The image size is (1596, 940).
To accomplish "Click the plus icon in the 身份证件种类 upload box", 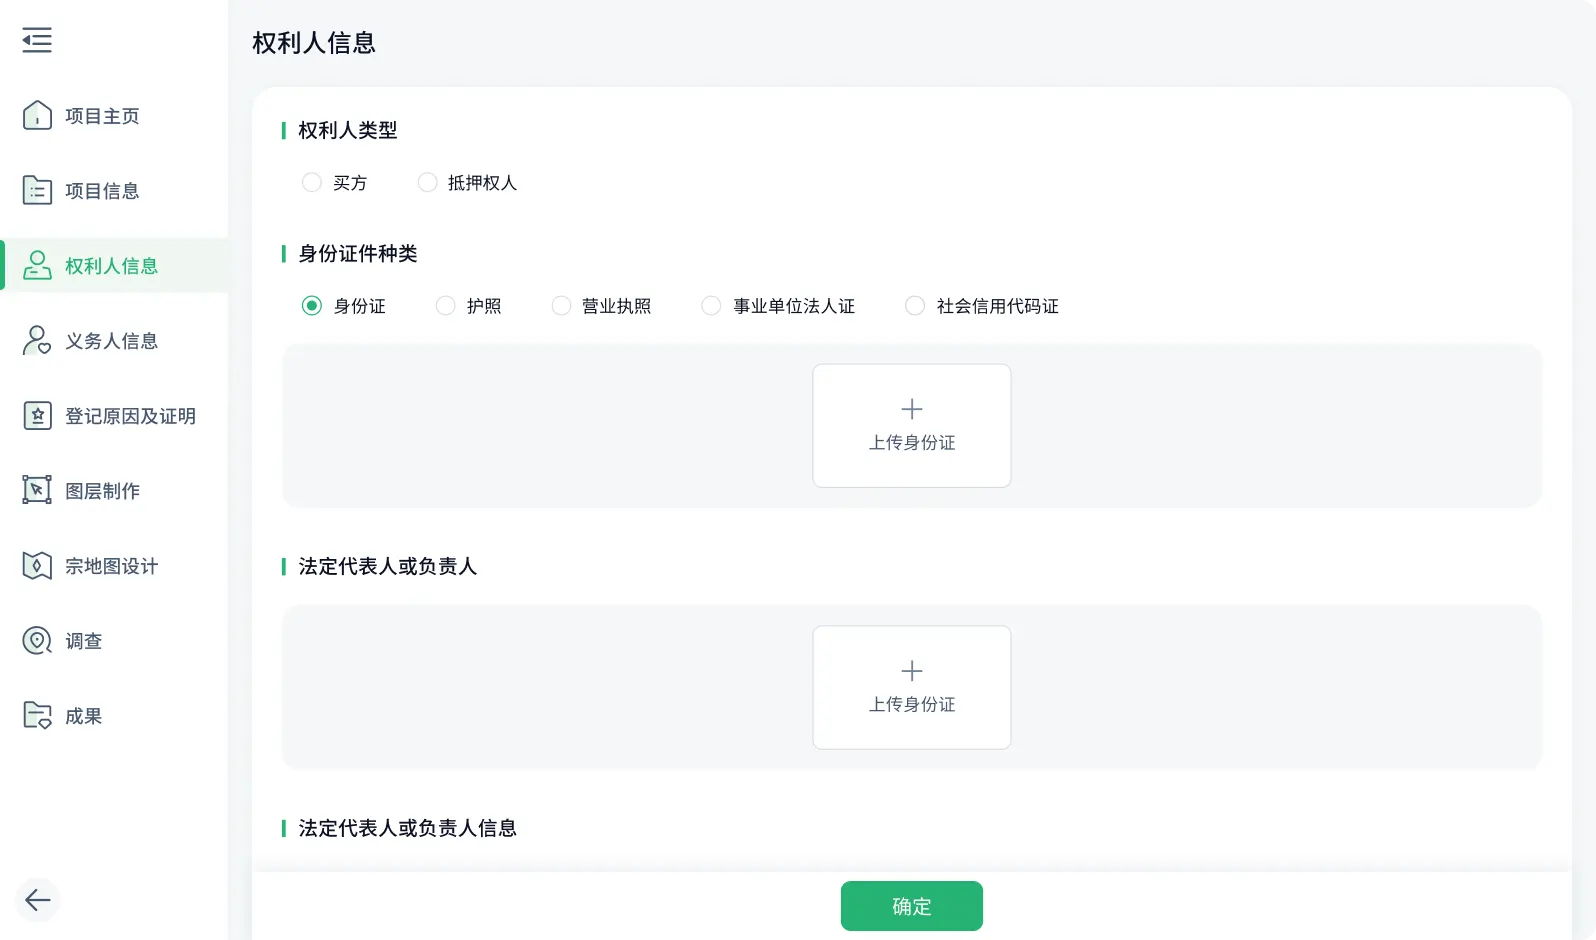I will 912,409.
